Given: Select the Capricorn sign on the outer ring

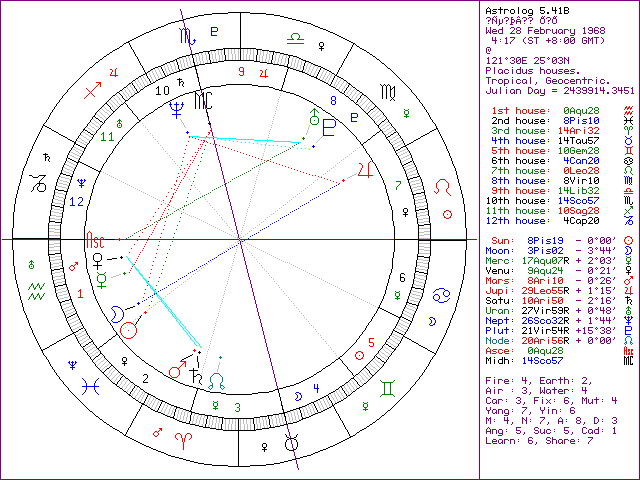Looking at the screenshot, I should click(37, 183).
